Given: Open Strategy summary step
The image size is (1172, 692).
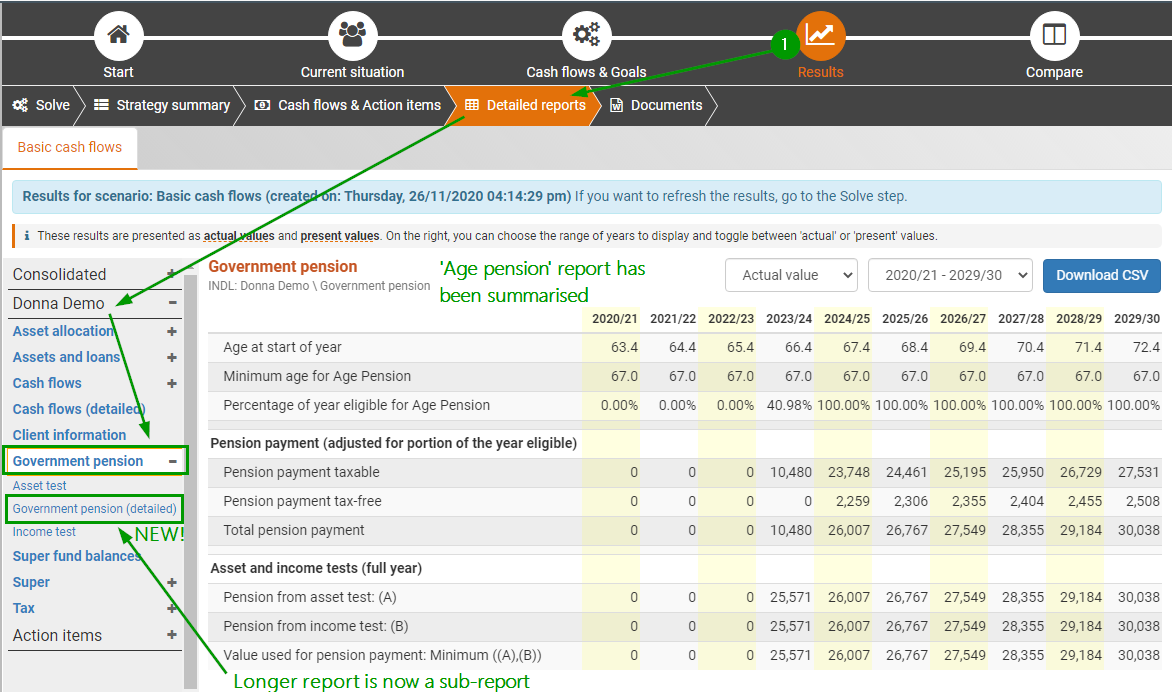Looking at the screenshot, I should [163, 105].
